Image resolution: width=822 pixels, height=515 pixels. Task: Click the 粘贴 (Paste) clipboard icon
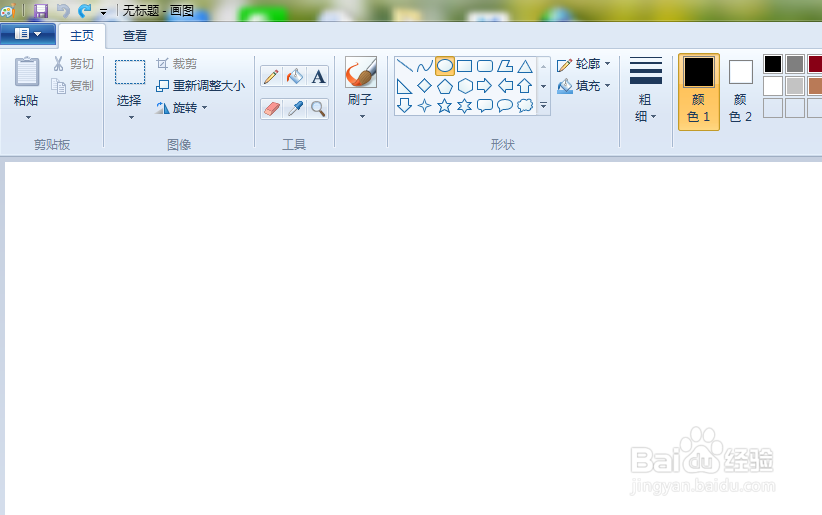click(x=27, y=72)
